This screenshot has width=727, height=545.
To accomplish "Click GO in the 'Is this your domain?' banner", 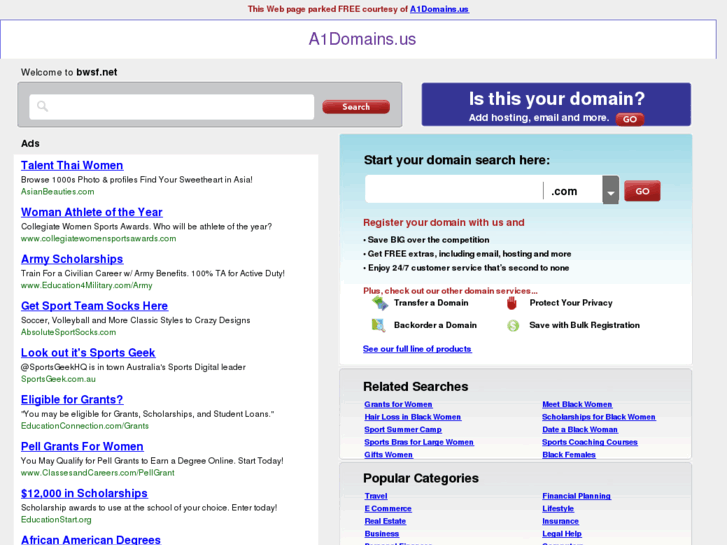I will [630, 119].
